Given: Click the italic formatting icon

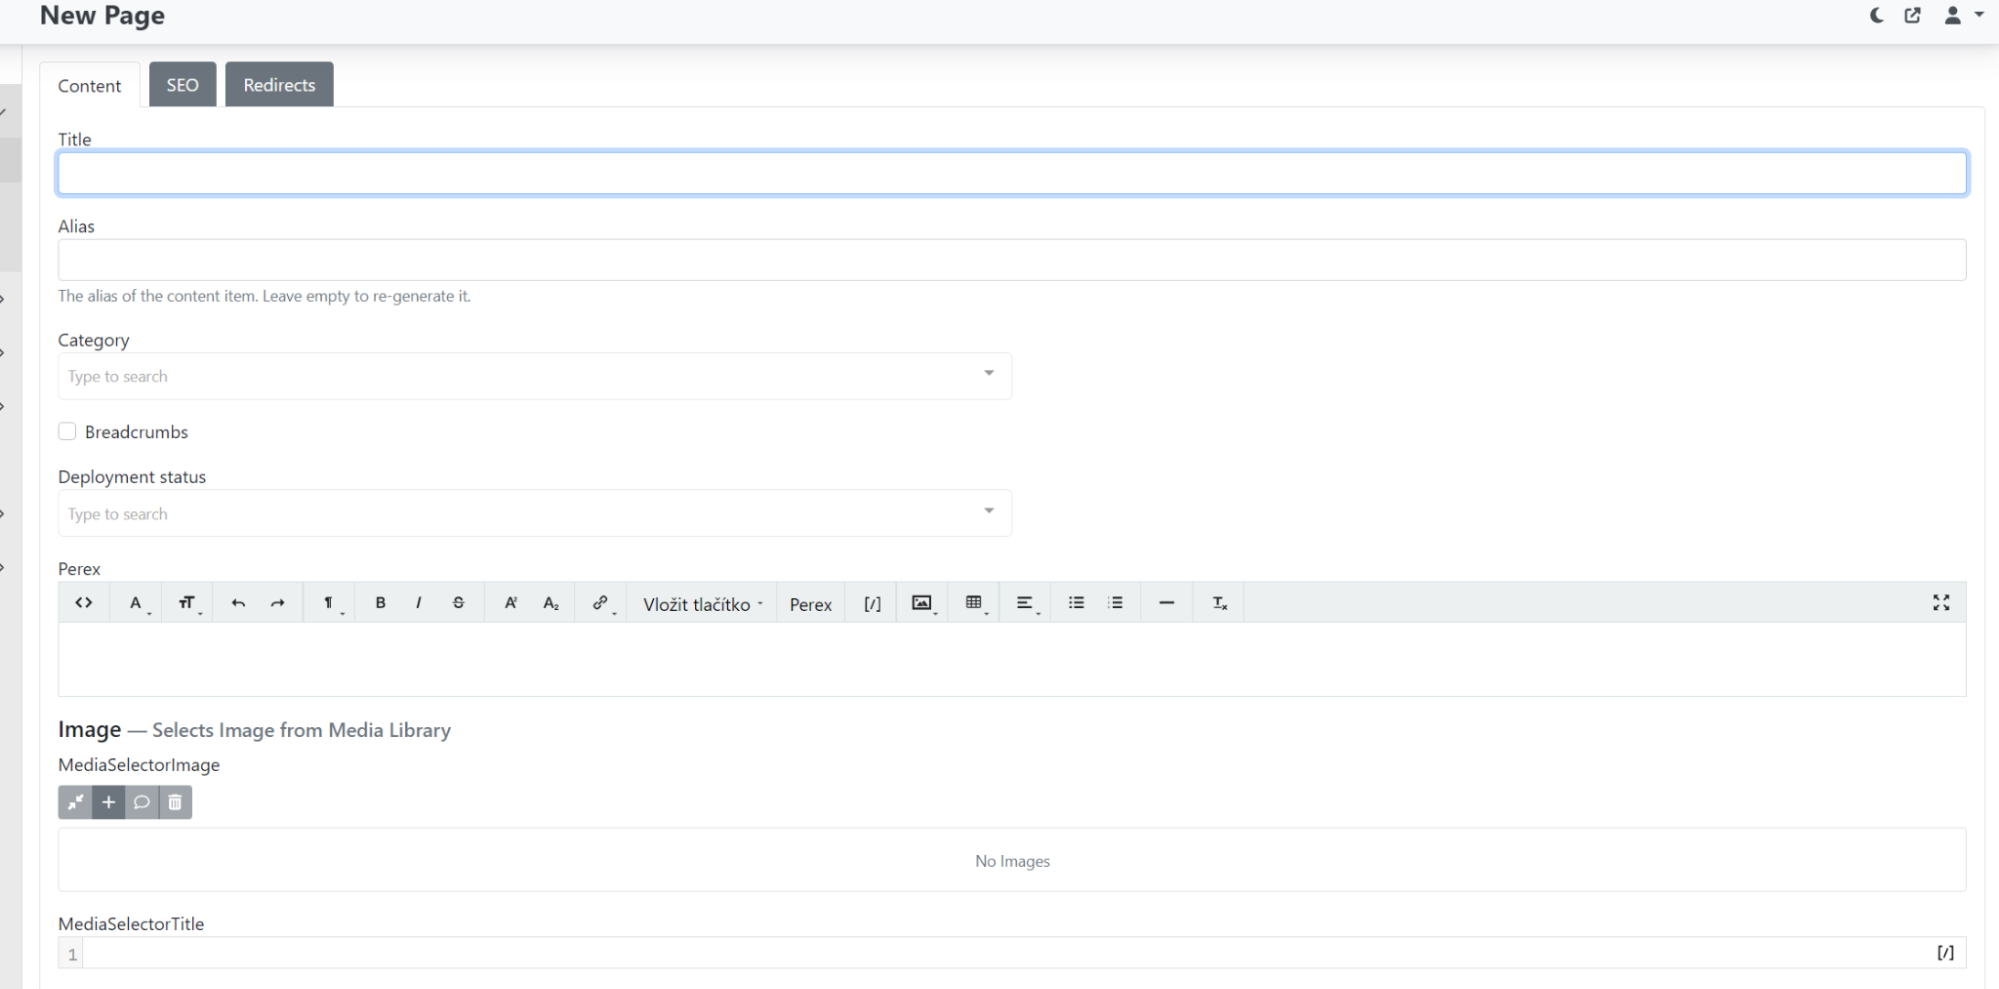Looking at the screenshot, I should pyautogui.click(x=418, y=603).
